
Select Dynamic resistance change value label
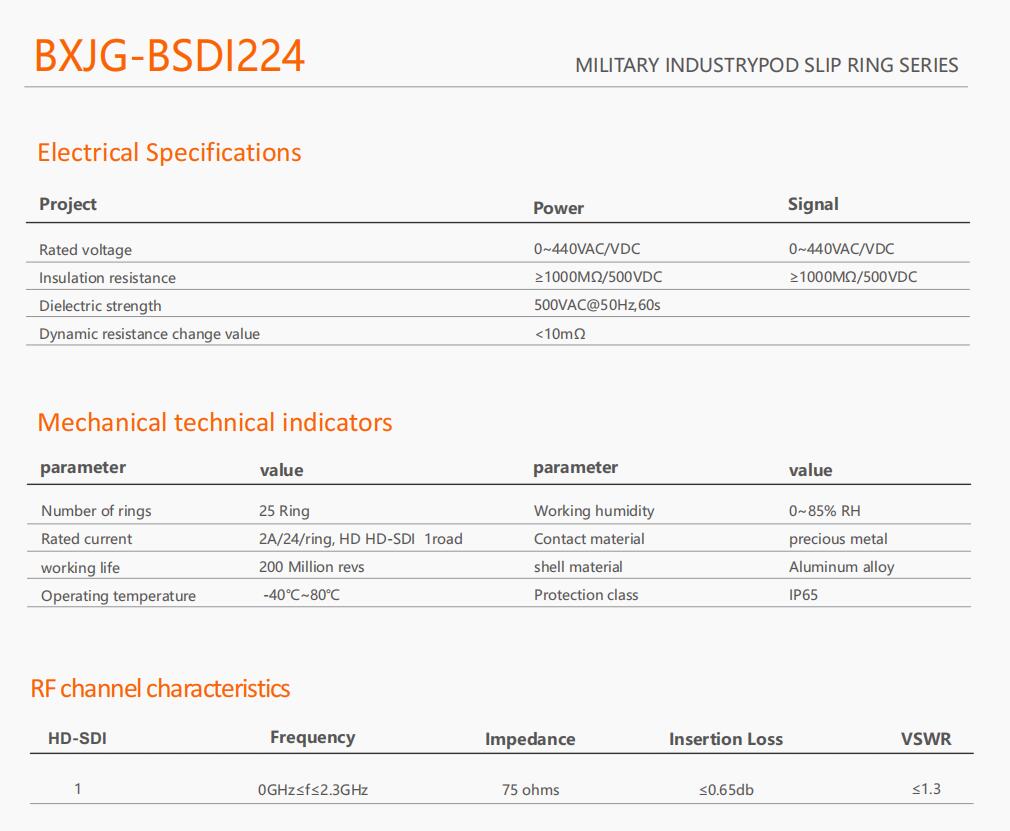click(x=149, y=334)
